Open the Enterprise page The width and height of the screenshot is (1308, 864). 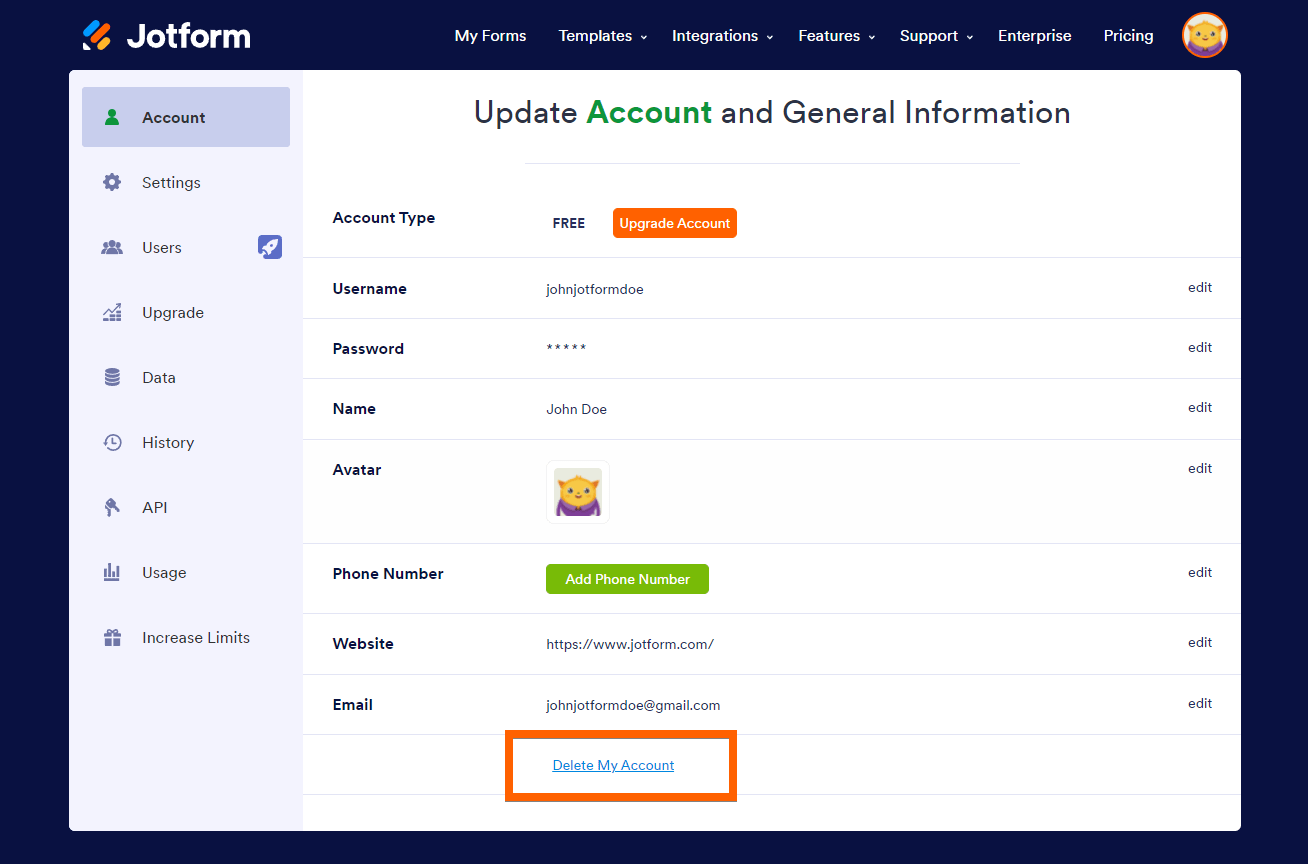(x=1034, y=36)
